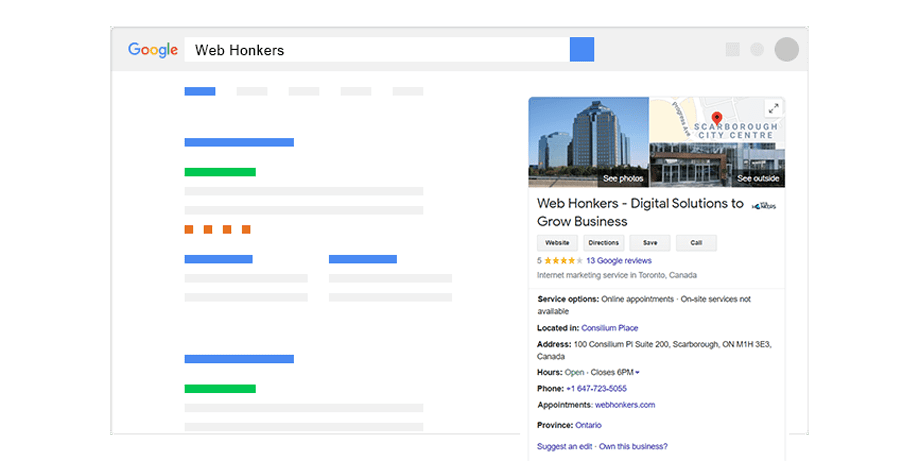Image resolution: width=920 pixels, height=461 pixels.
Task: Click the search field containing Web Honkers
Action: point(377,49)
